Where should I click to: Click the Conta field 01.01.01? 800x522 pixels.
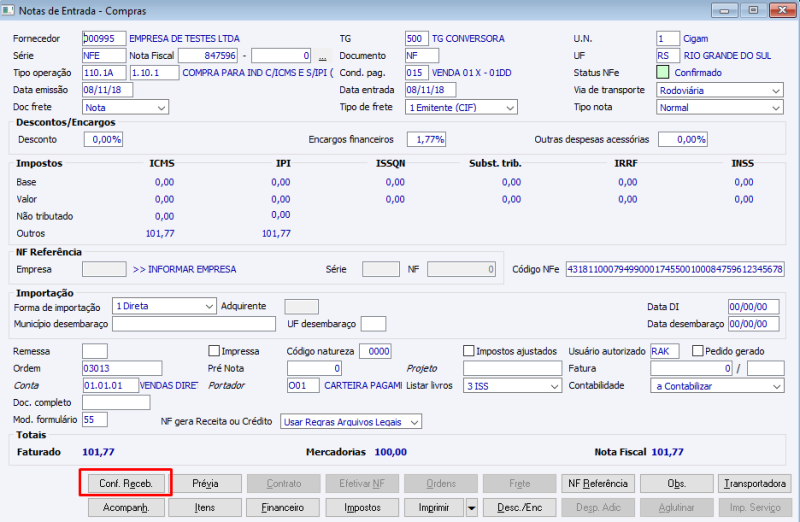(110, 386)
